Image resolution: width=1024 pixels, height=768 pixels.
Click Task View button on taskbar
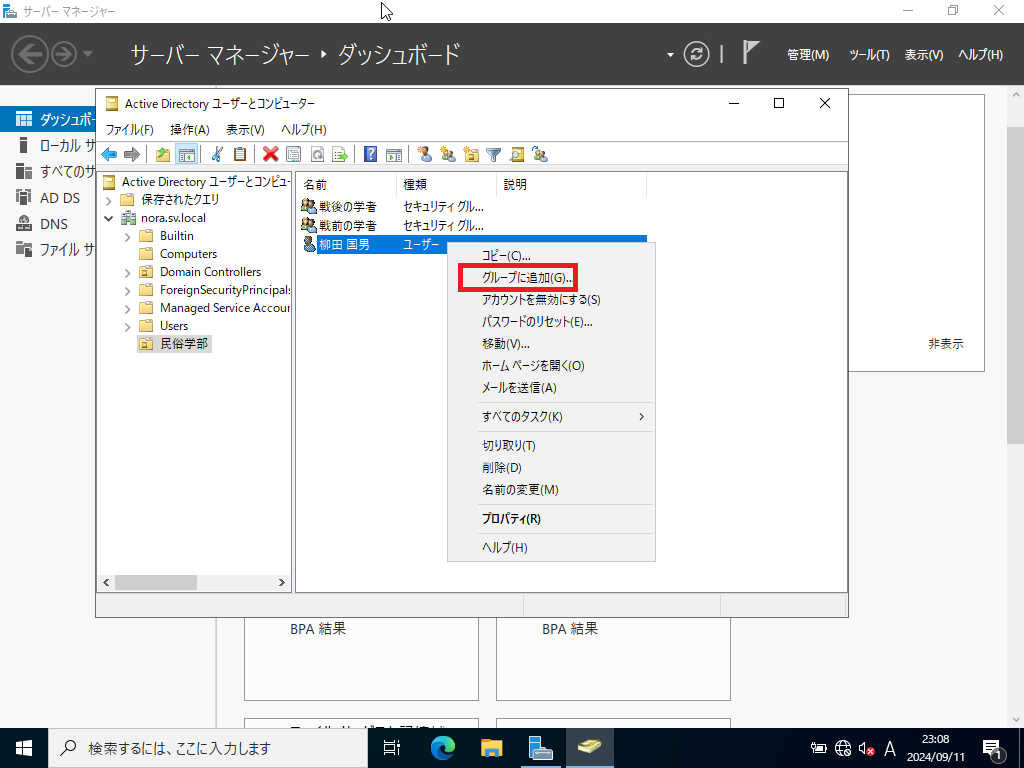pos(392,748)
